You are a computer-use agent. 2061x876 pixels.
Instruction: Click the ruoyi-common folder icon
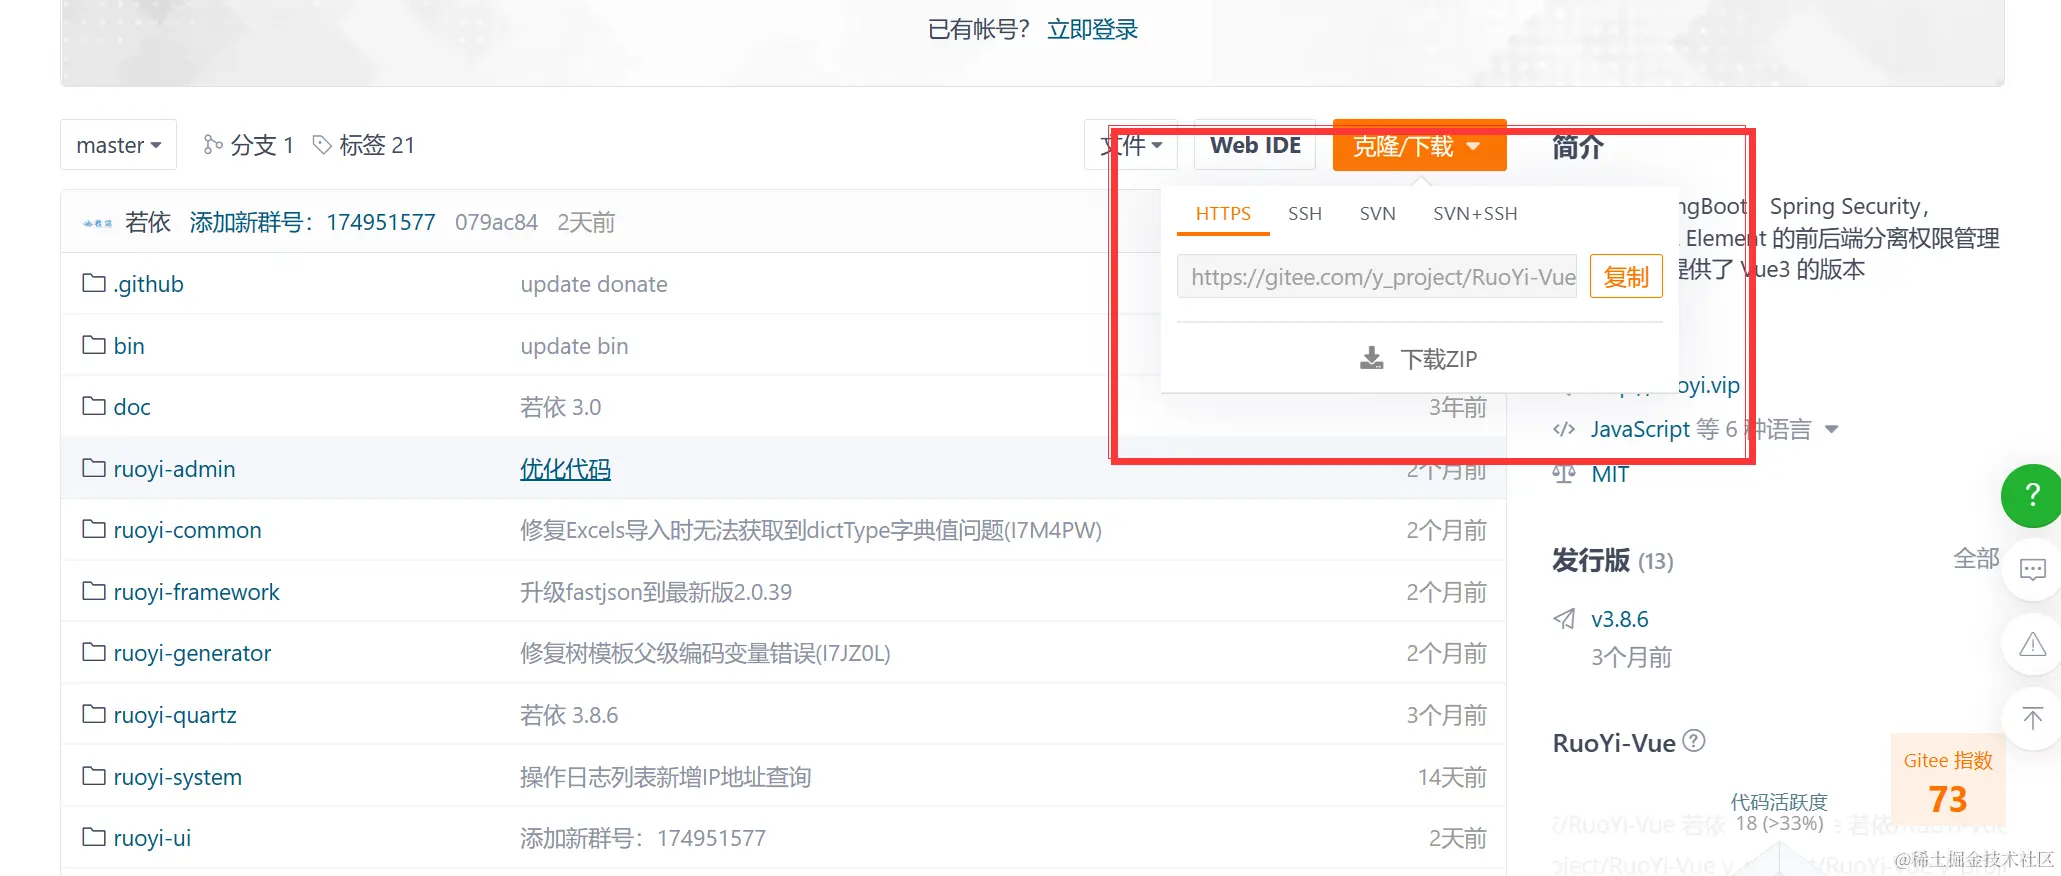94,529
